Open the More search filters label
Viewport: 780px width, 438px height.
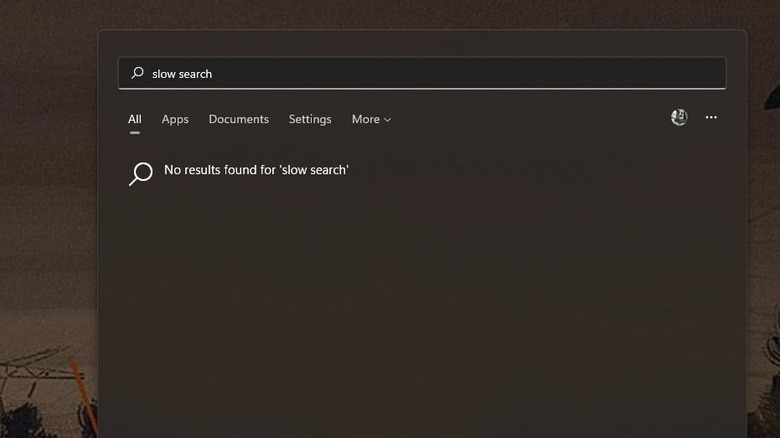[x=365, y=119]
